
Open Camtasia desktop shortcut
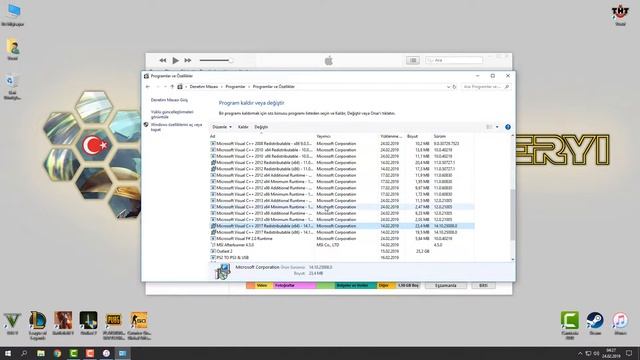pos(570,325)
